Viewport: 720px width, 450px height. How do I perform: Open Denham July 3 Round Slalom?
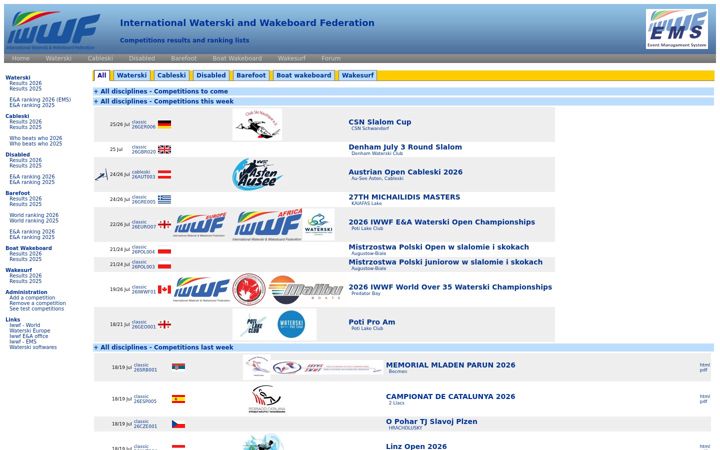[405, 147]
